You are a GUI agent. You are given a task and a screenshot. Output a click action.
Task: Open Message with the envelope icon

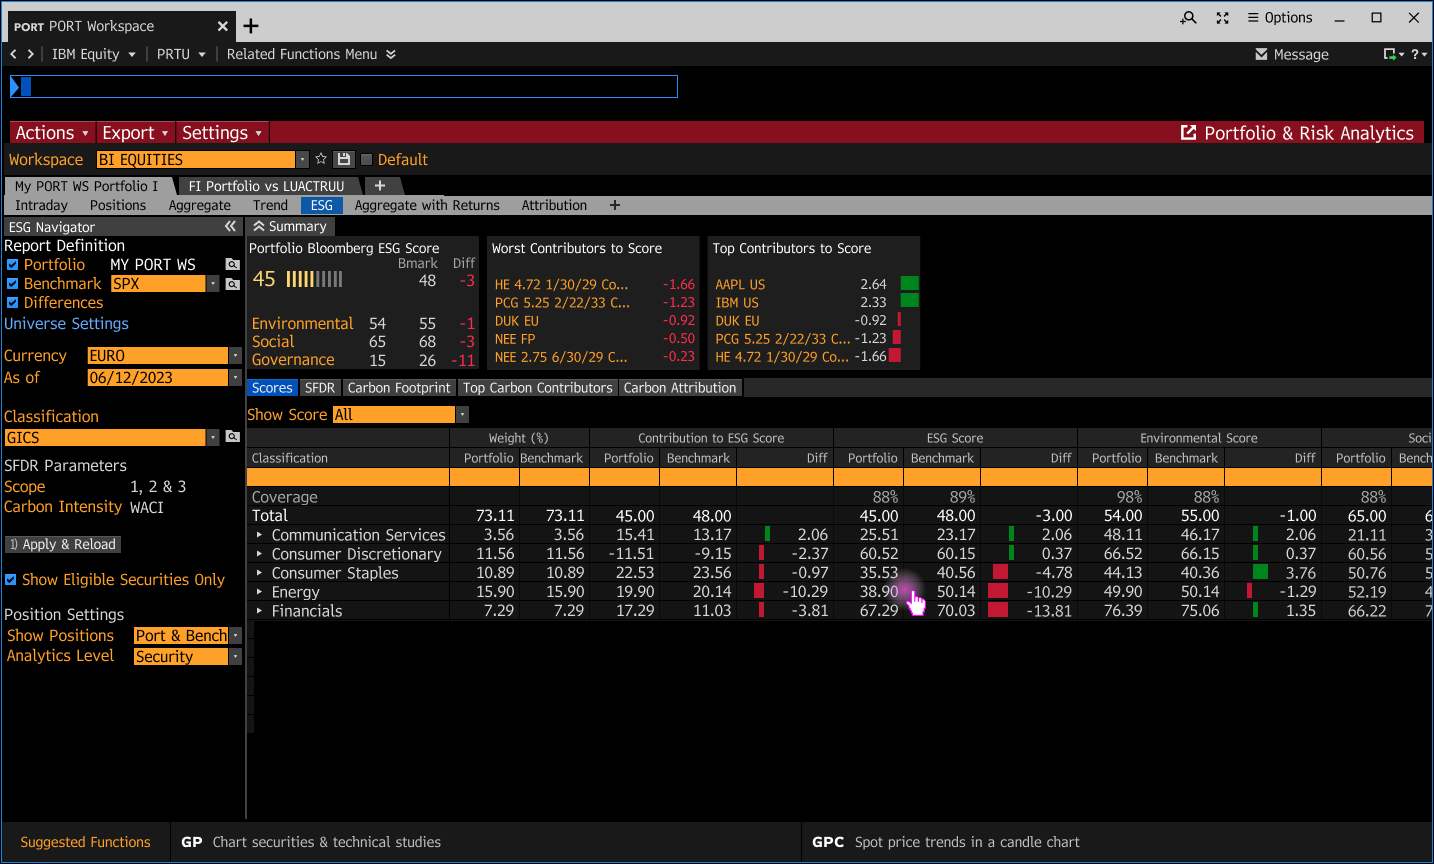coord(1292,54)
